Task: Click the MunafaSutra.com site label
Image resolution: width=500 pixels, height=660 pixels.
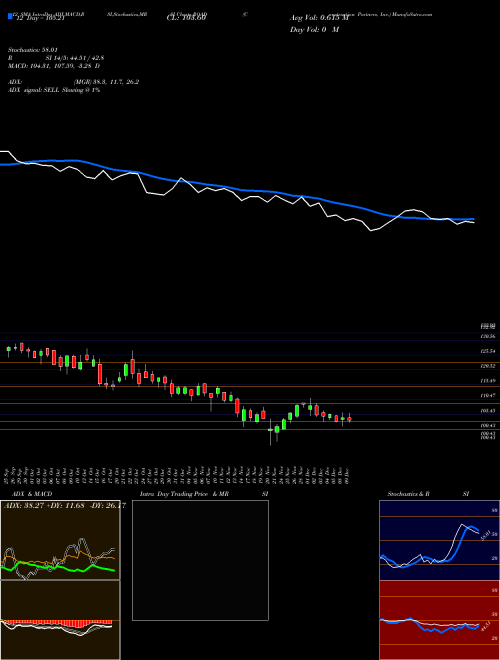Action: pyautogui.click(x=412, y=14)
